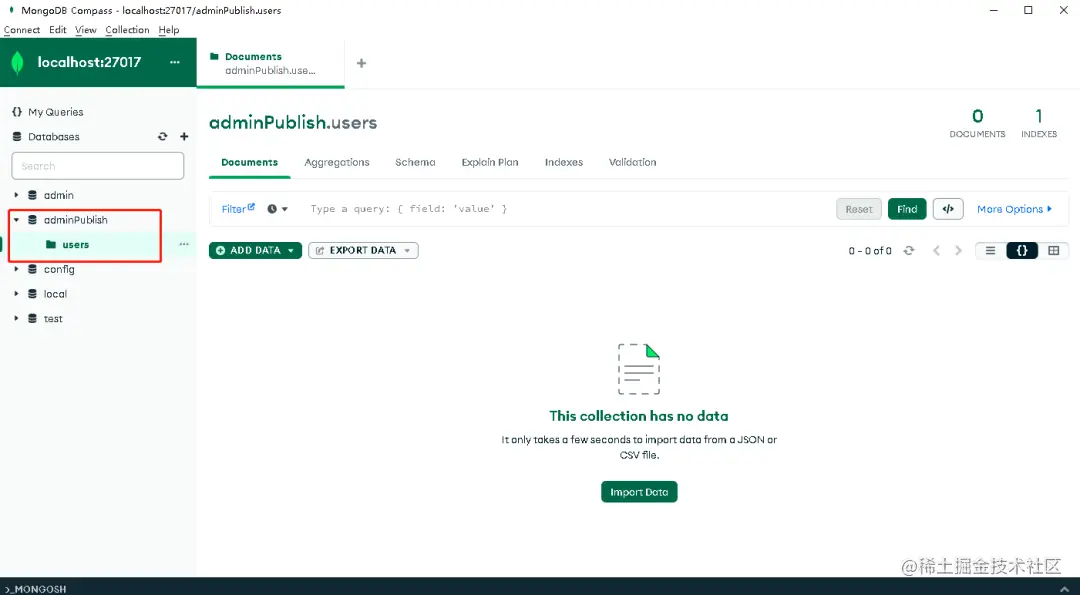This screenshot has height=595, width=1080.
Task: Click the Reset button
Action: click(859, 209)
